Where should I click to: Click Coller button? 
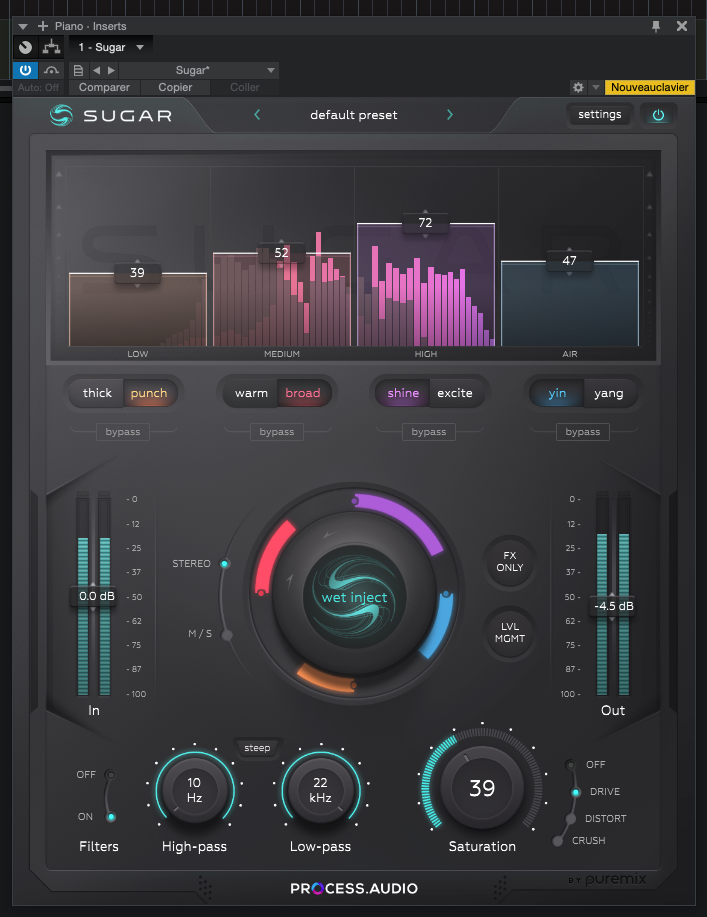click(244, 87)
